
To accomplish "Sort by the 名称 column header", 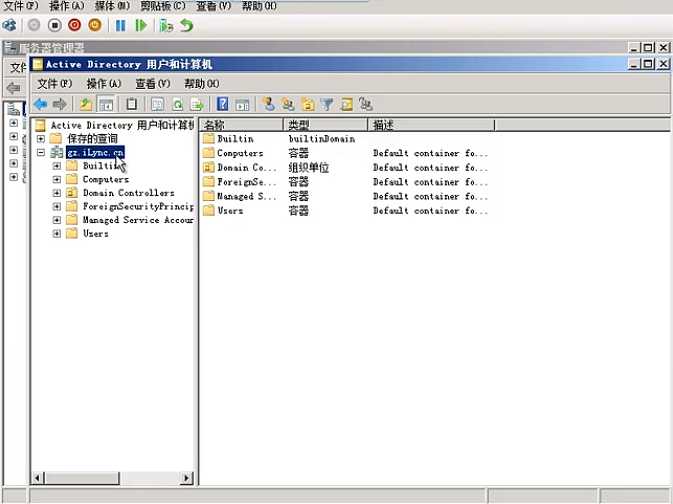I will point(242,125).
